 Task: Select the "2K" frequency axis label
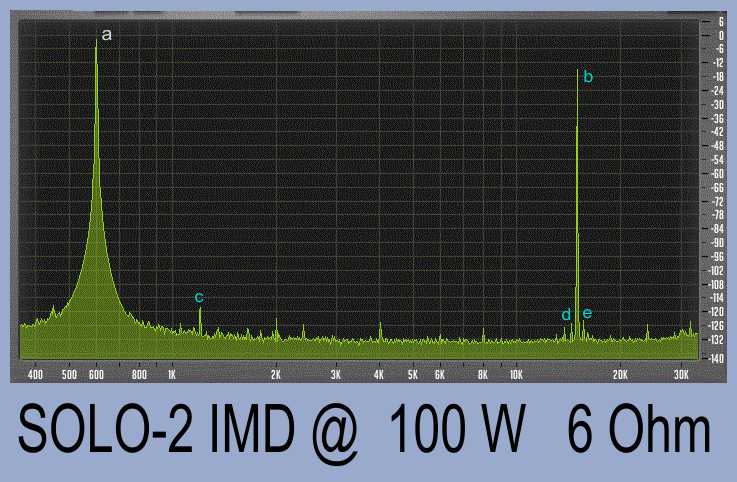(x=276, y=375)
